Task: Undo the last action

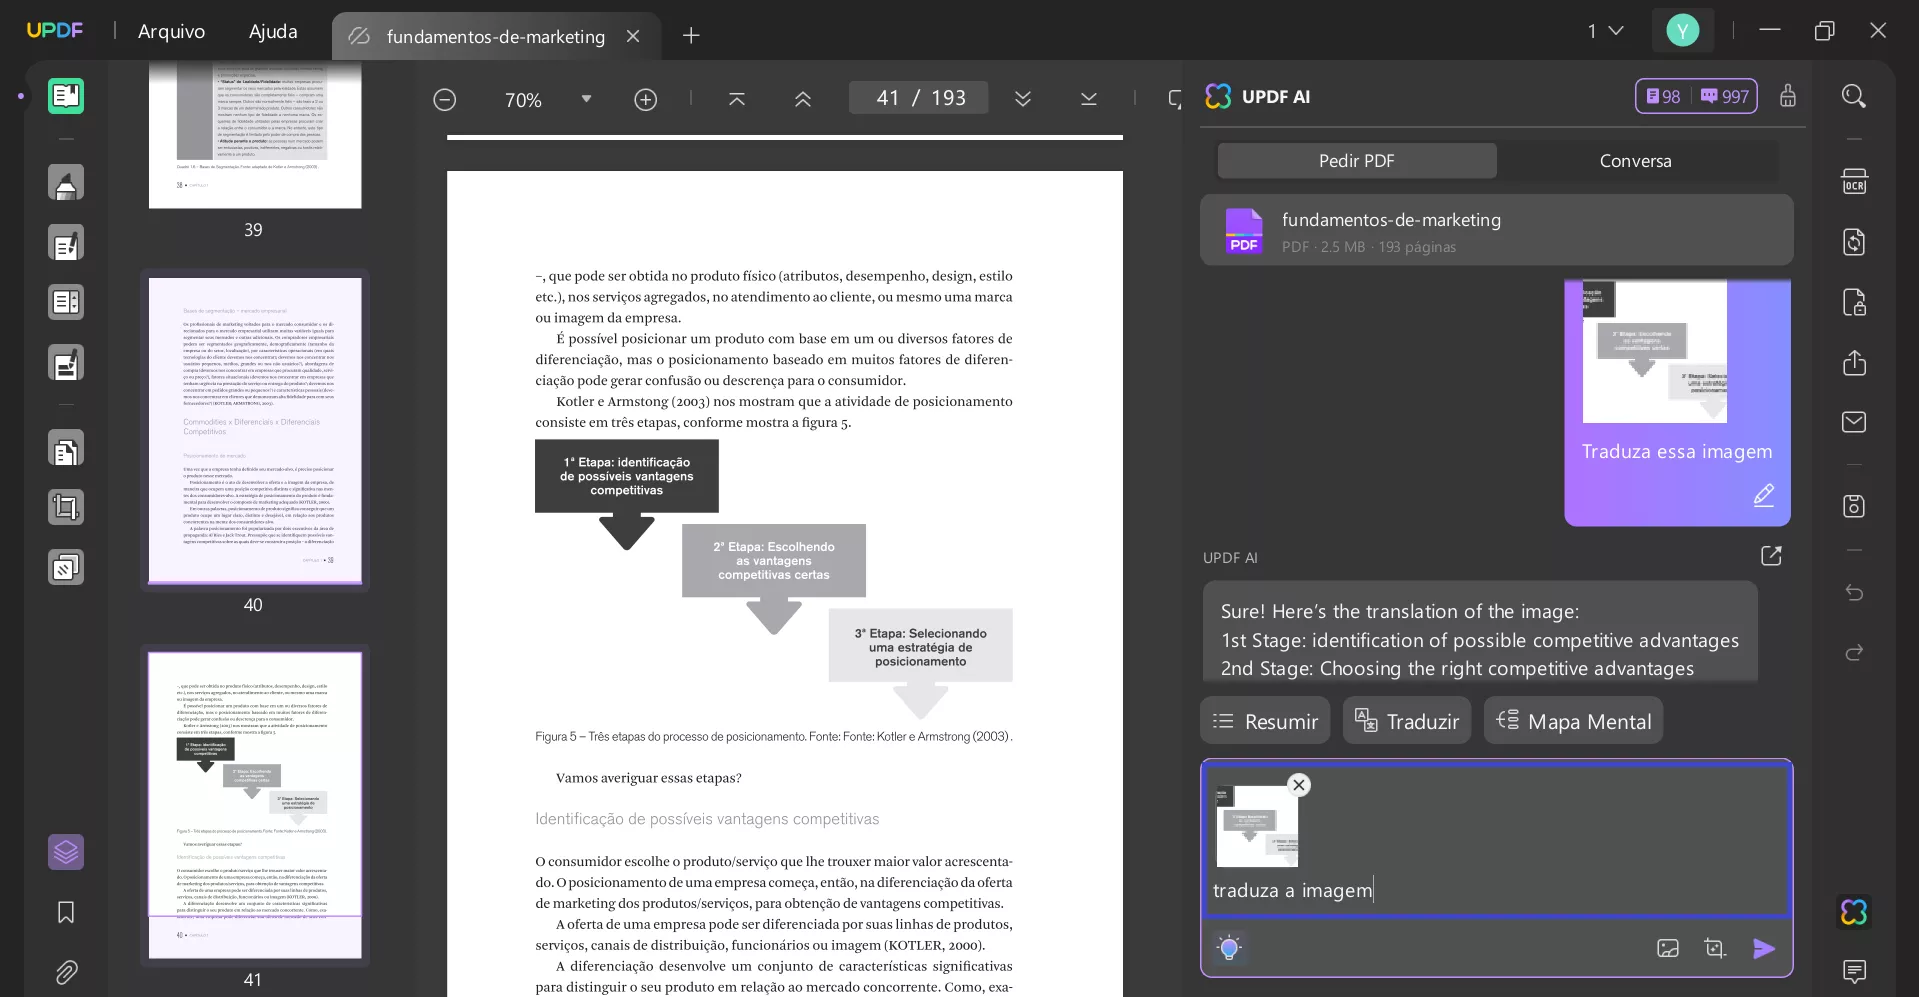Action: tap(1854, 593)
